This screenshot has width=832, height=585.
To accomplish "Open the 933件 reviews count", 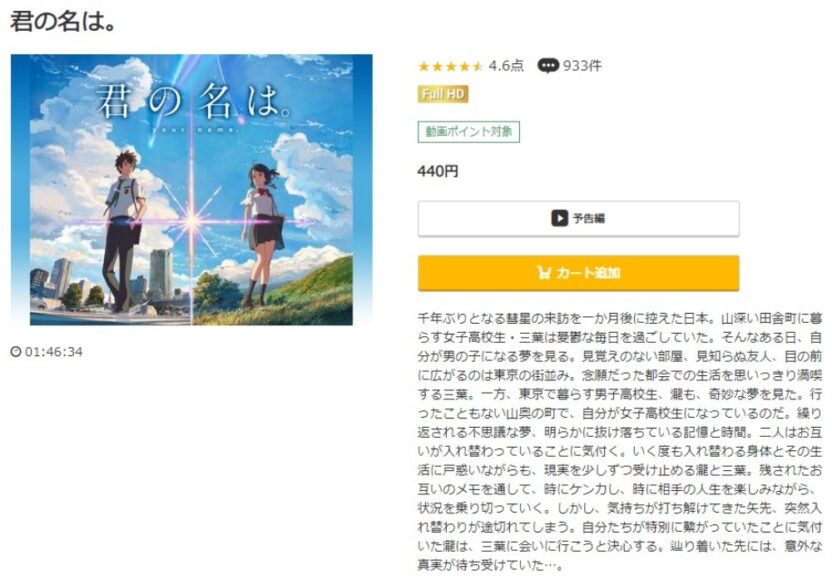I will 582,66.
